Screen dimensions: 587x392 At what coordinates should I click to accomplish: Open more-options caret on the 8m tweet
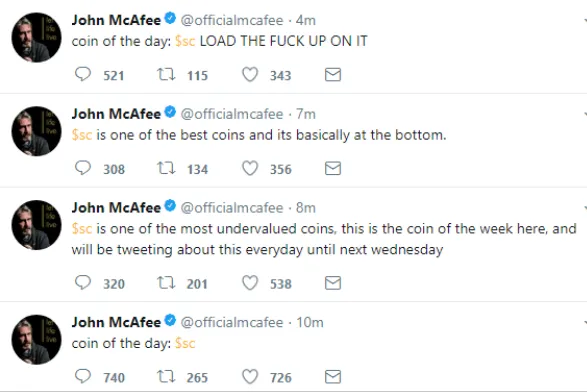pyautogui.click(x=585, y=207)
